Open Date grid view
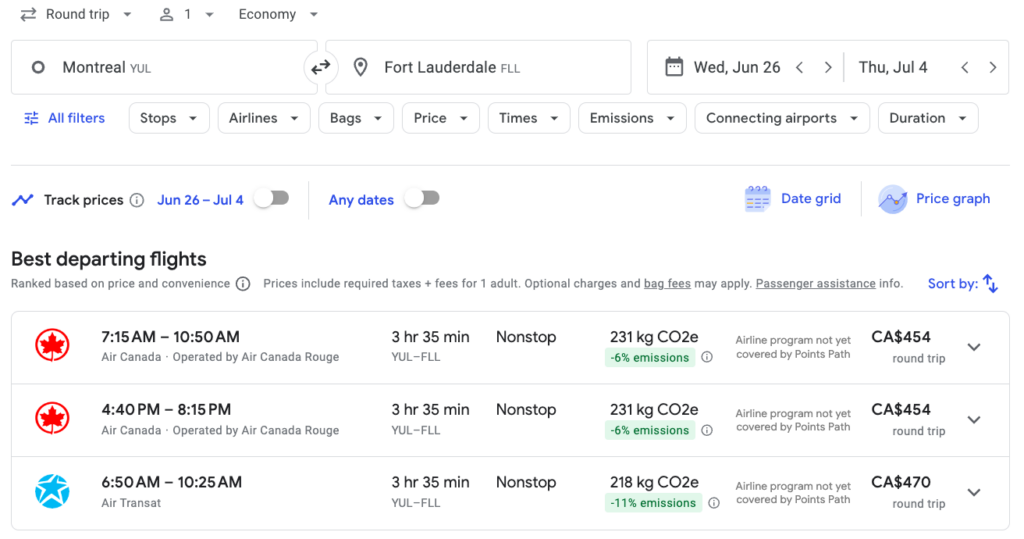This screenshot has height=539, width=1024. pyautogui.click(x=793, y=199)
